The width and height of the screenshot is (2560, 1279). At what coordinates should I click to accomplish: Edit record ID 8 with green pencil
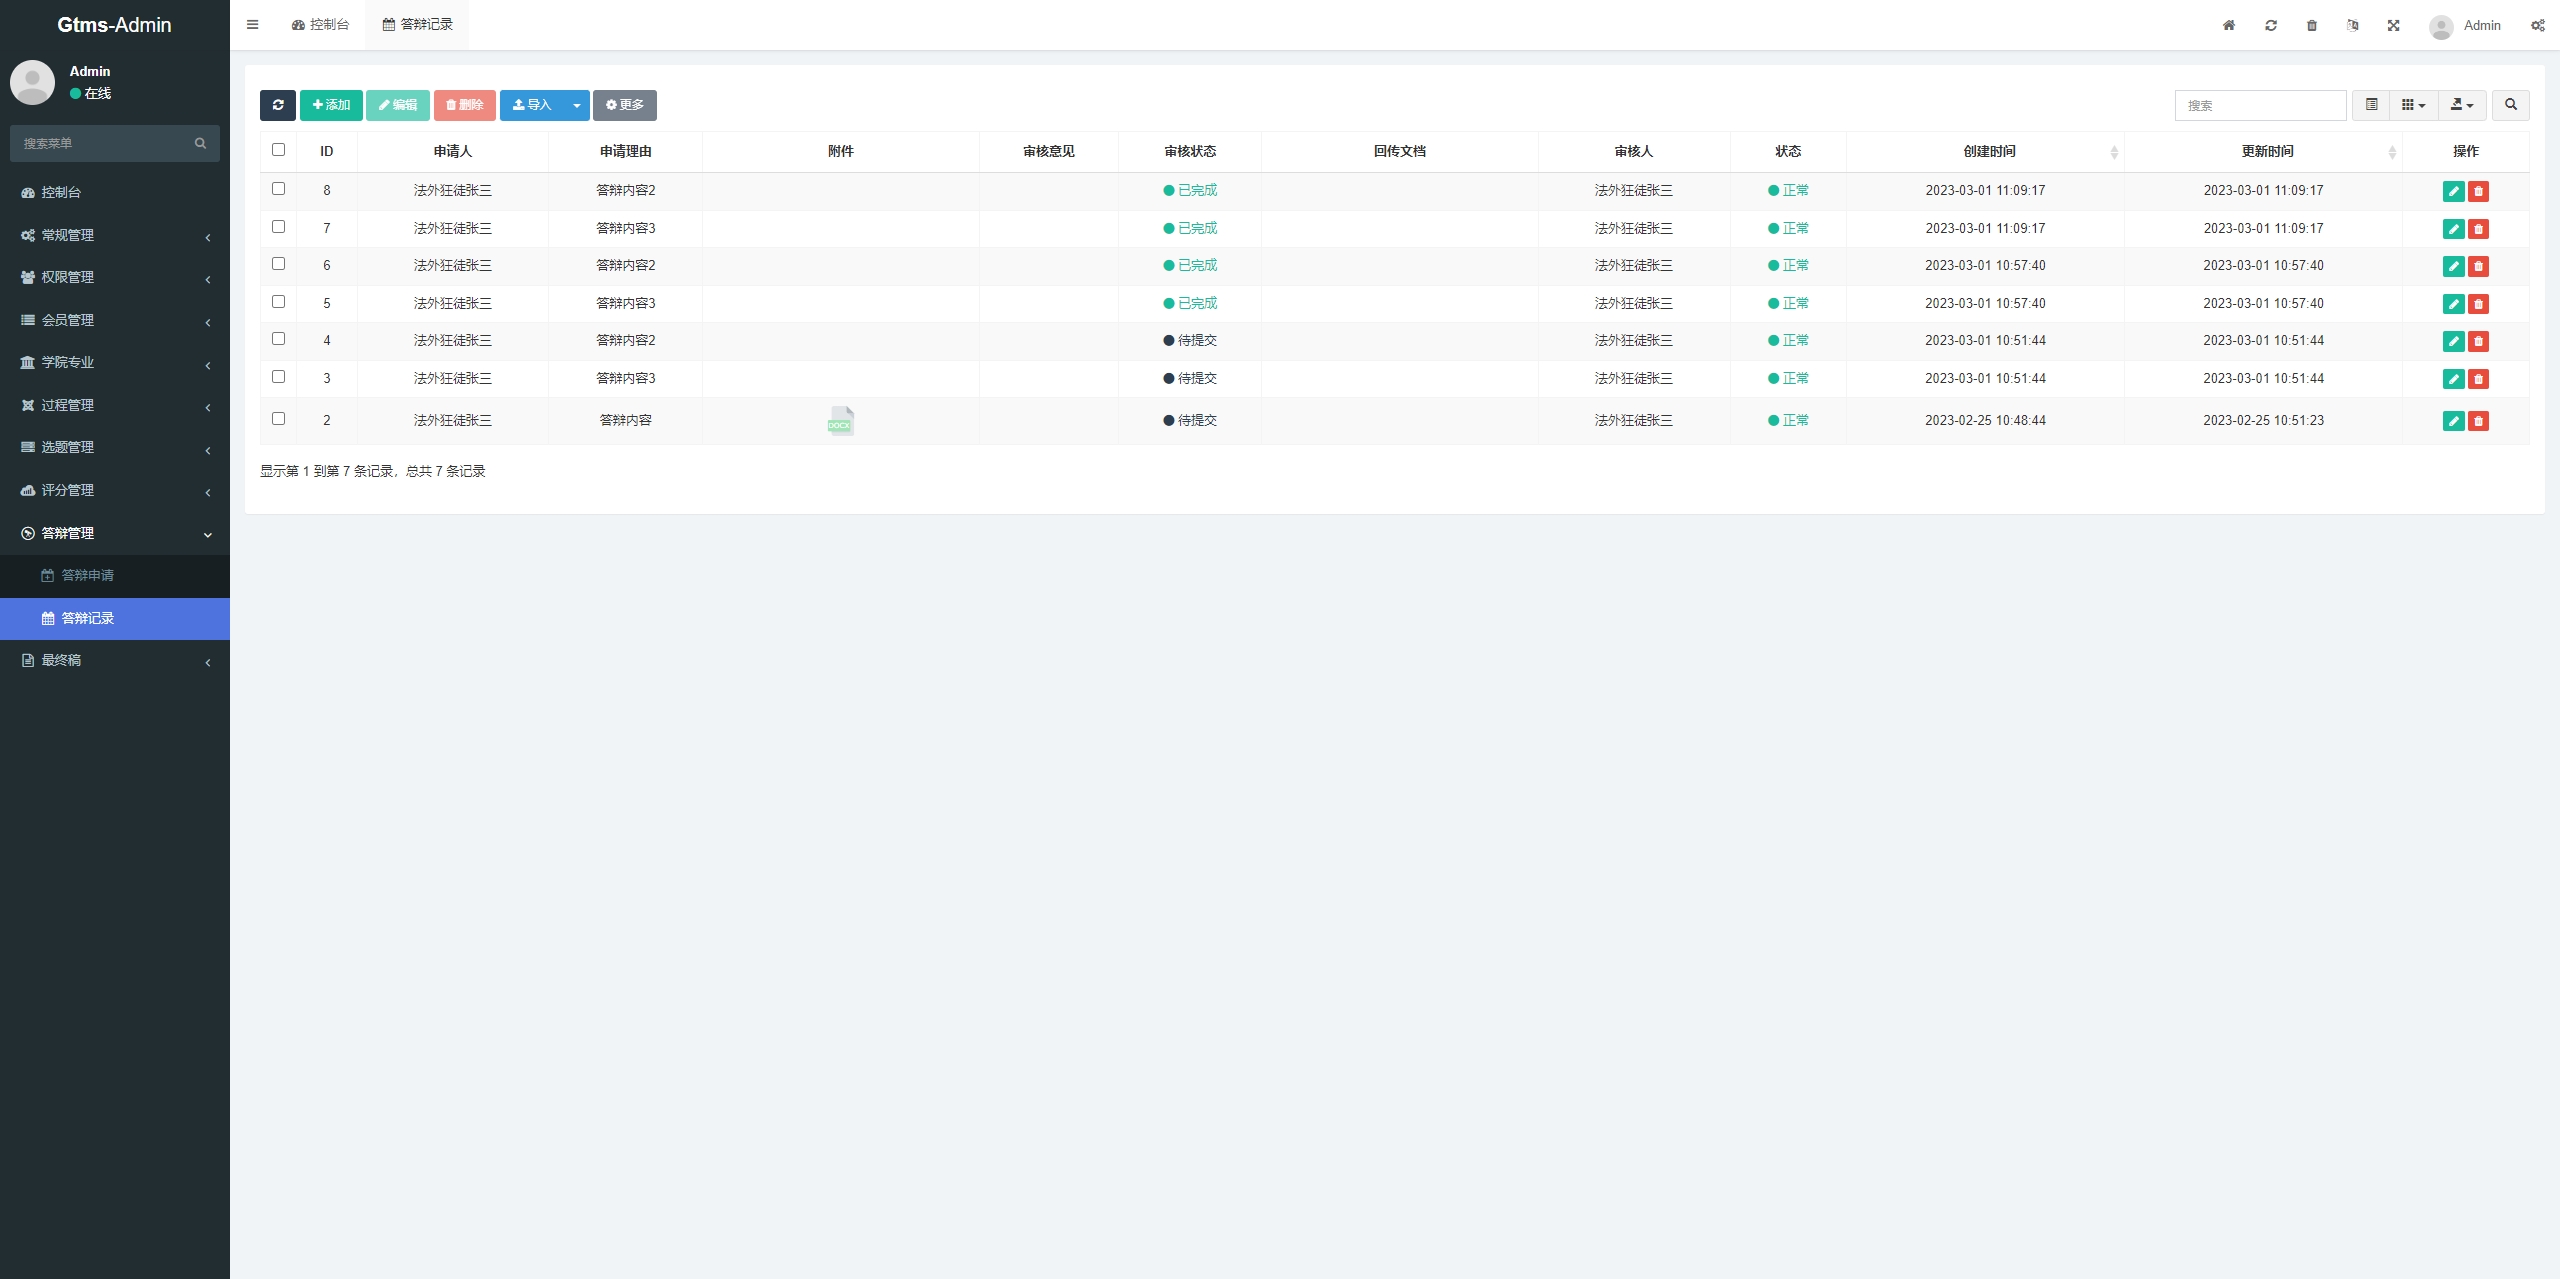click(2454, 191)
